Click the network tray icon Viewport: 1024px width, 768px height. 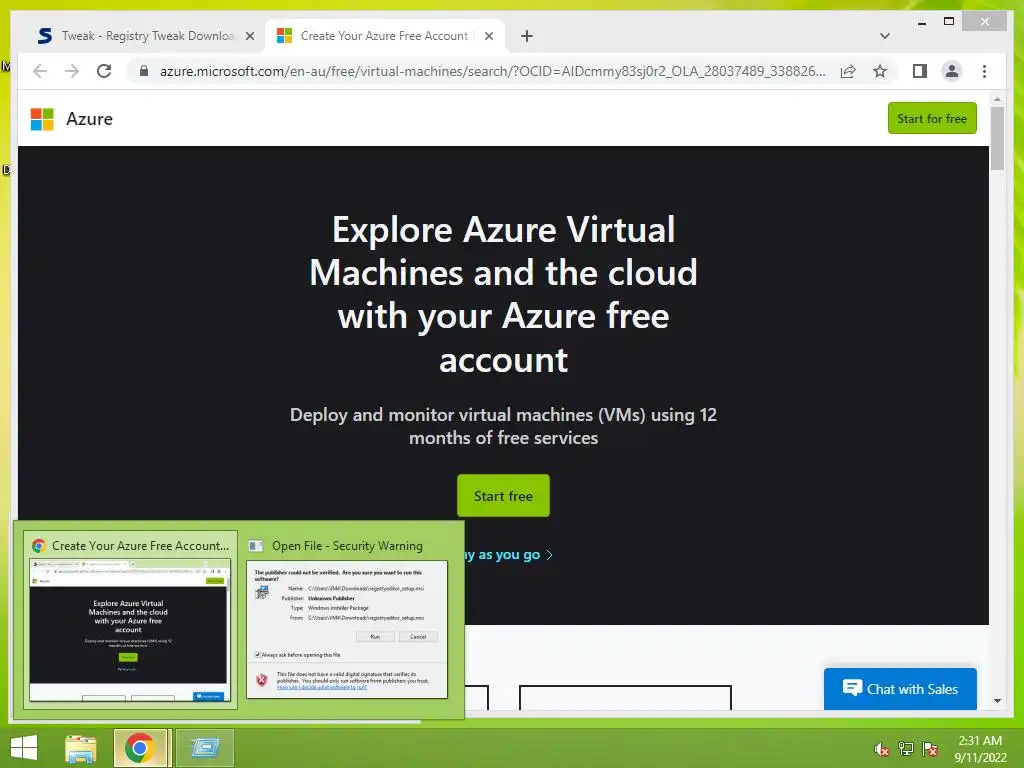point(906,749)
